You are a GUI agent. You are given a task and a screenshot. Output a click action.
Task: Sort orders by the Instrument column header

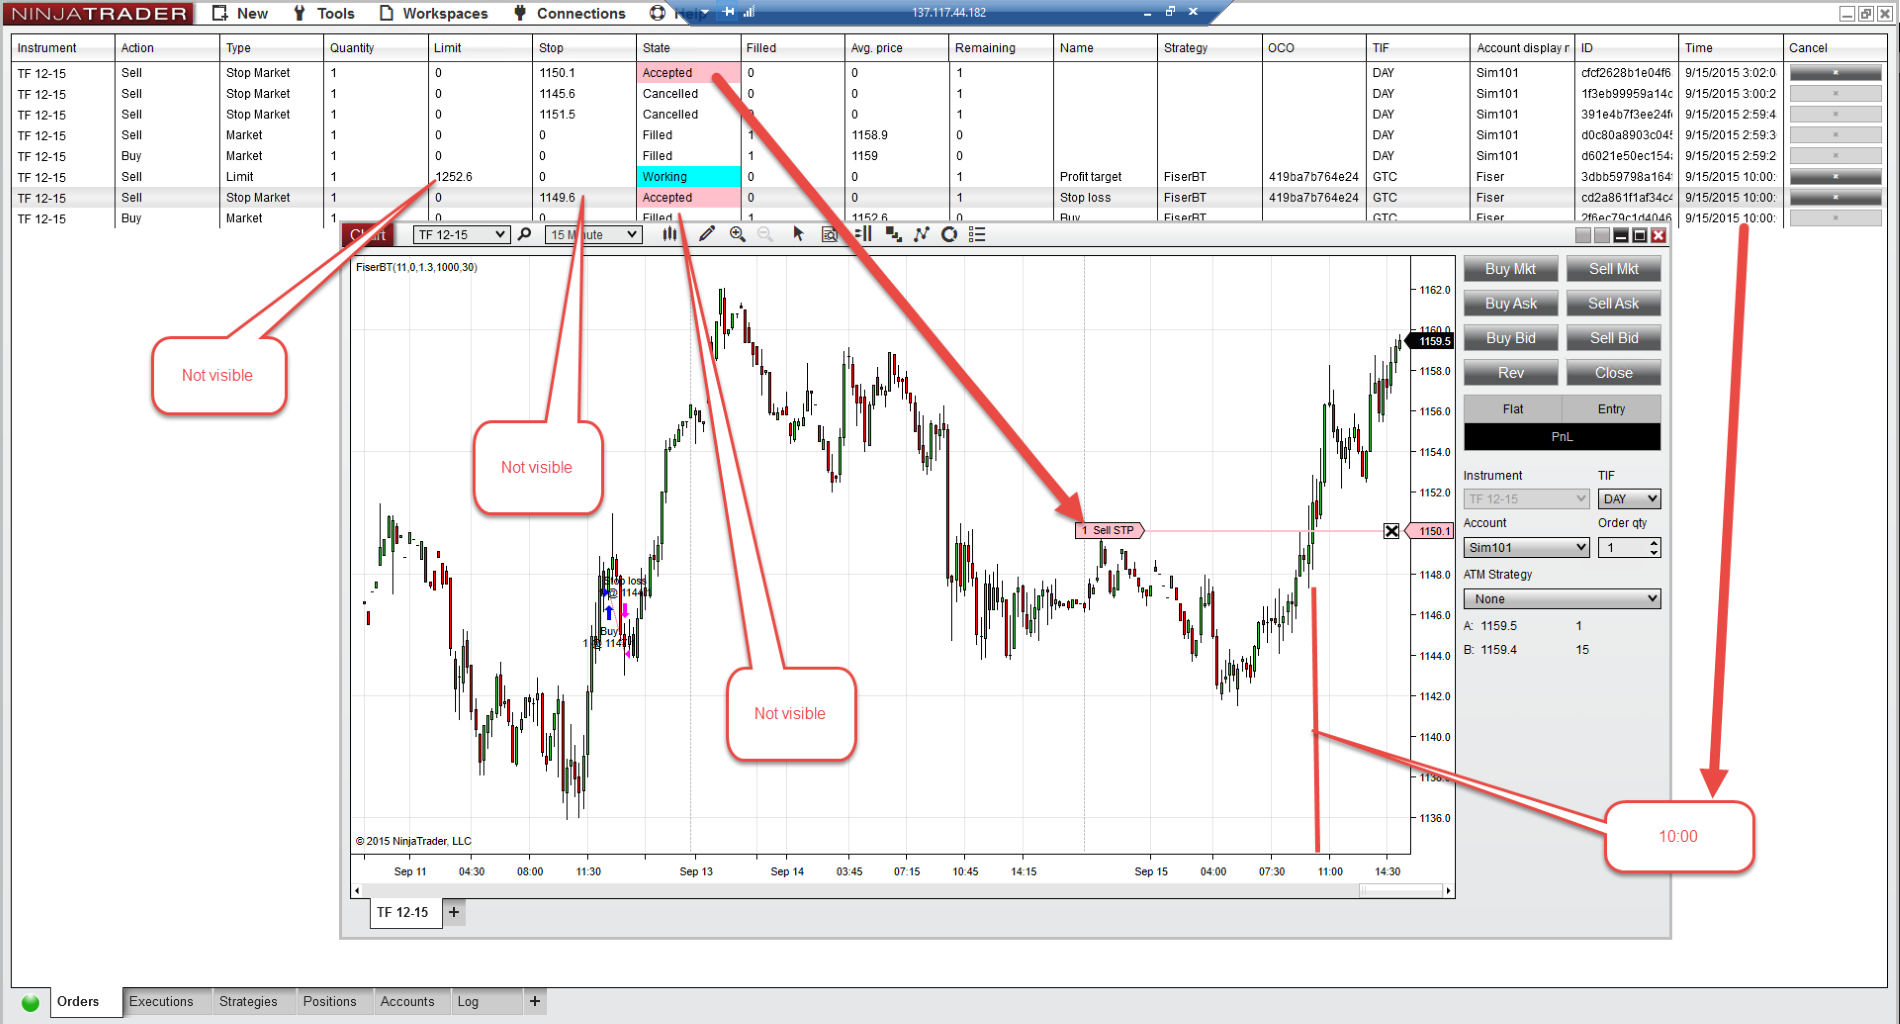point(62,48)
